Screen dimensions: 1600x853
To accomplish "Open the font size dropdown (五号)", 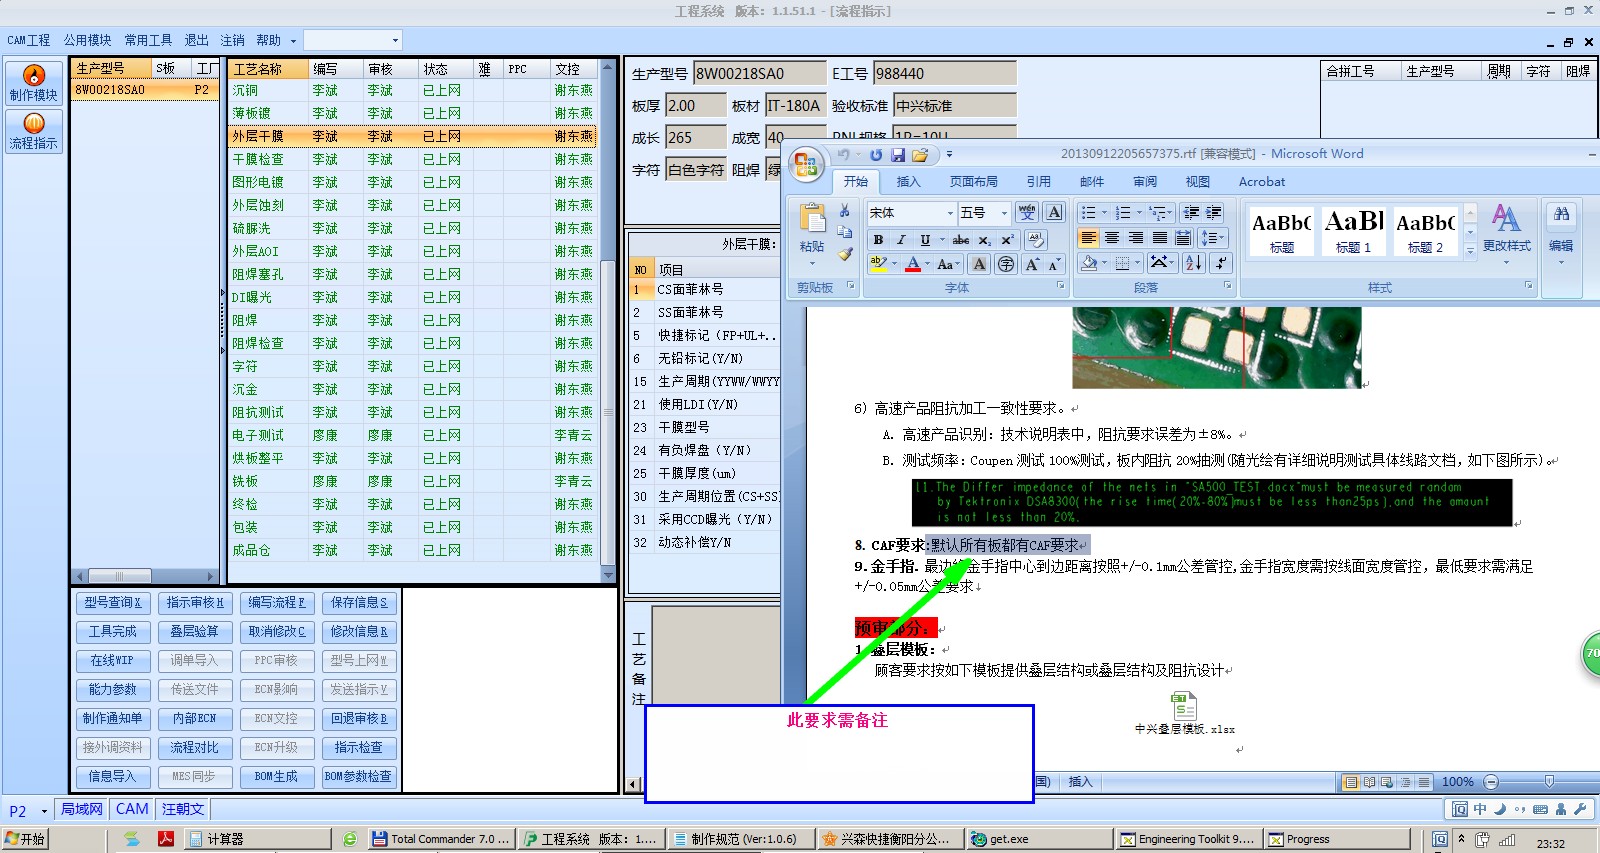I will click(1005, 213).
